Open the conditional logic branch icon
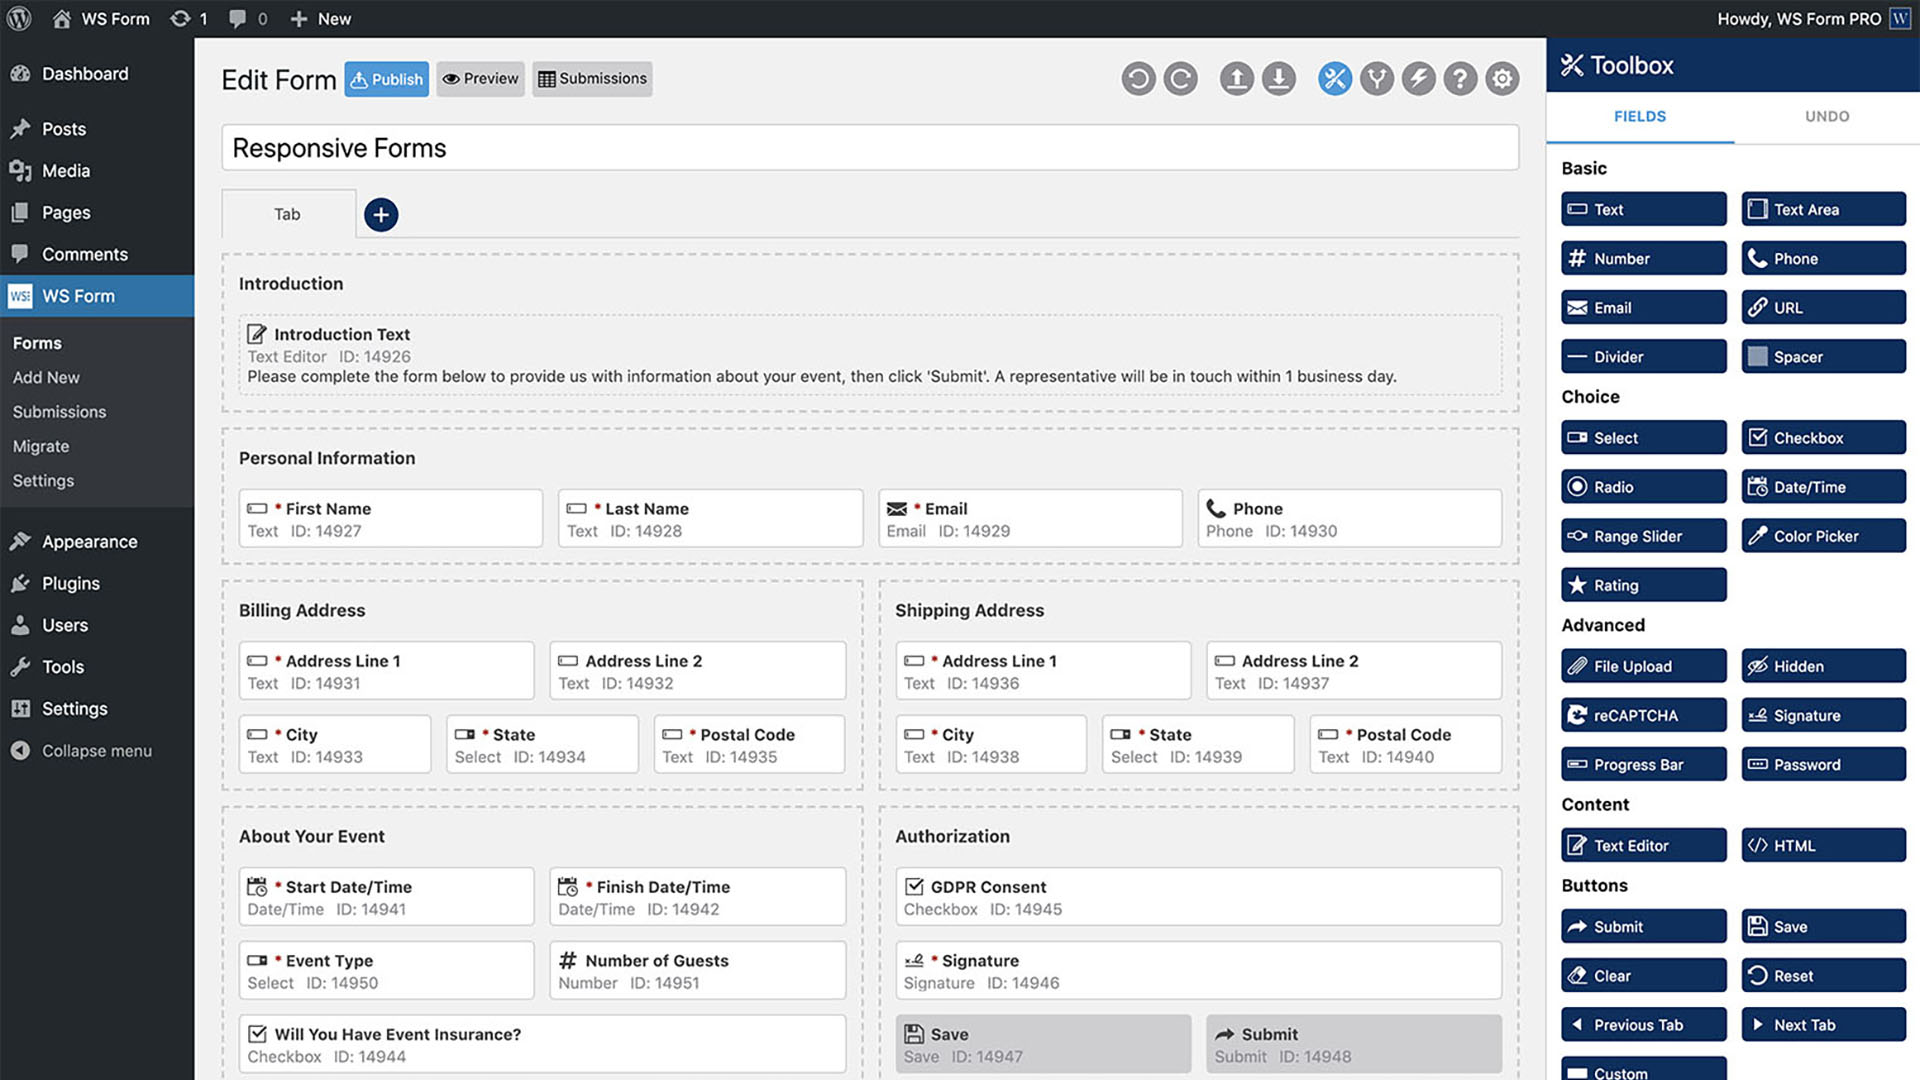The width and height of the screenshot is (1920, 1080). 1377,79
